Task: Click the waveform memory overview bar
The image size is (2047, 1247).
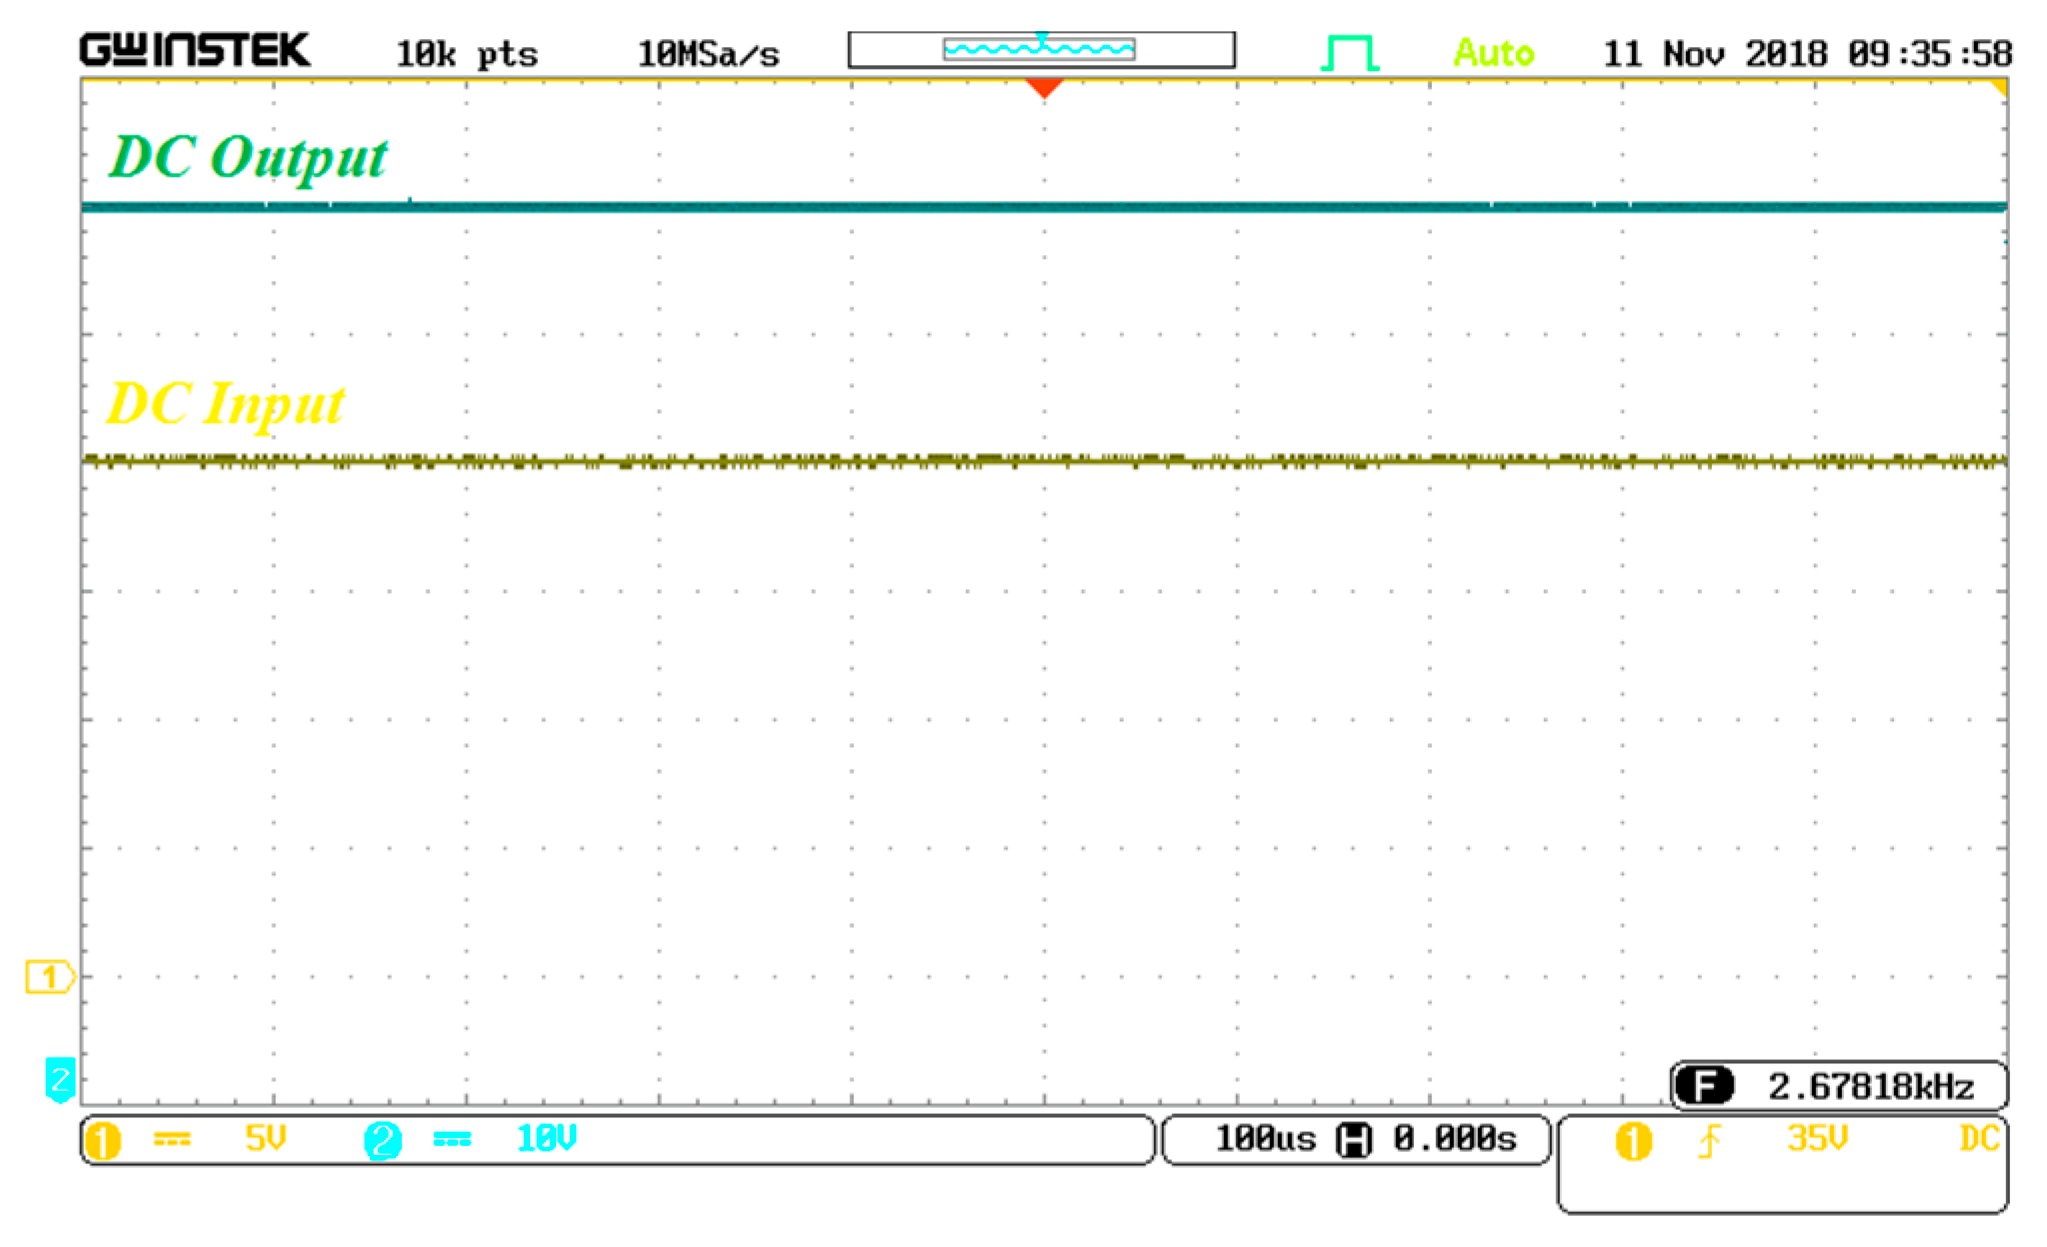Action: pyautogui.click(x=1041, y=49)
